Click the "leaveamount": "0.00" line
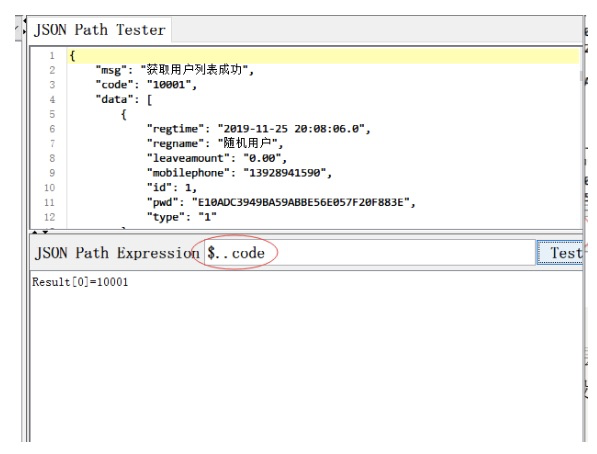This screenshot has height=454, width=597. 217,158
